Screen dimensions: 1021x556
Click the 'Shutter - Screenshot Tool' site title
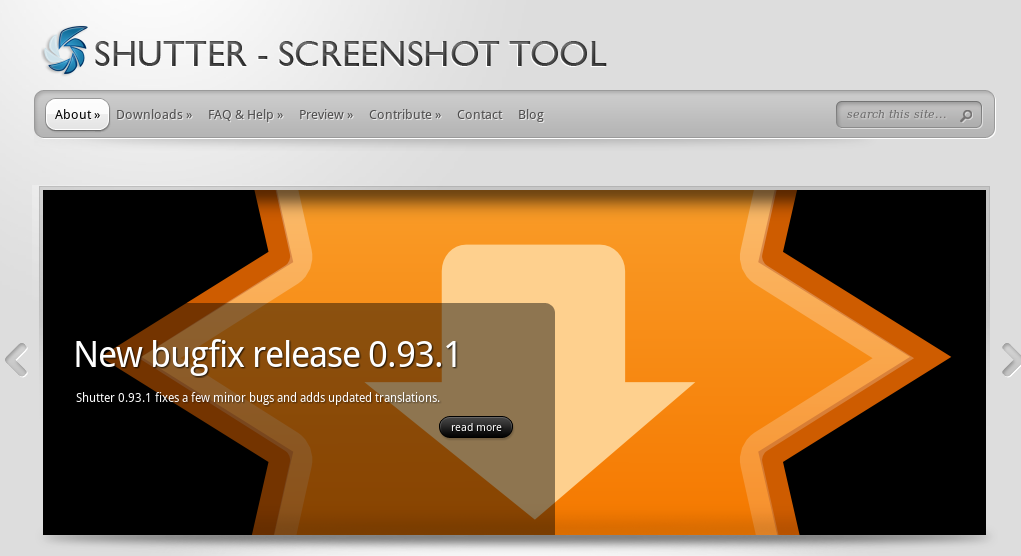click(x=350, y=53)
